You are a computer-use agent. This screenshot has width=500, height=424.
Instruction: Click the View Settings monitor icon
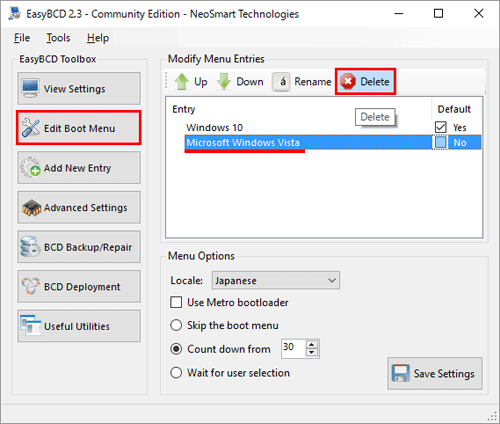tap(30, 88)
